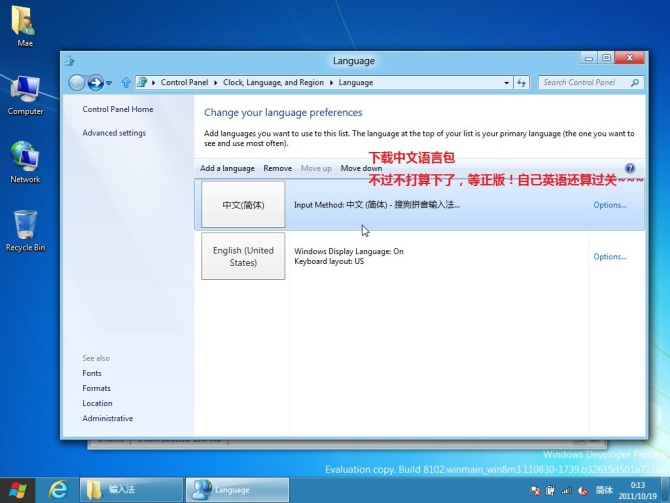The width and height of the screenshot is (670, 503).
Task: Open the Formats link under See also
Action: [96, 388]
